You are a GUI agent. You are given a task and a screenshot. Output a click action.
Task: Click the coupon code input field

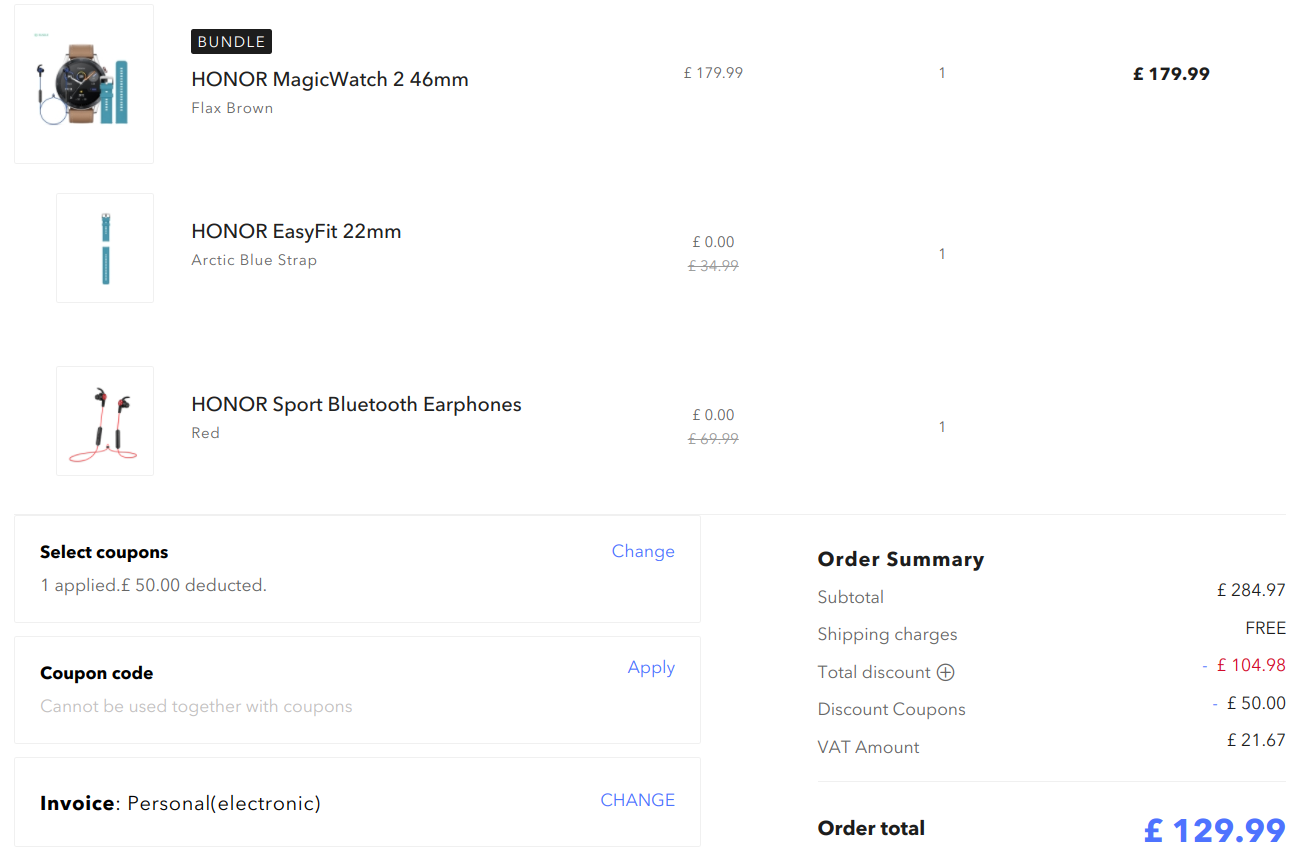tap(300, 706)
